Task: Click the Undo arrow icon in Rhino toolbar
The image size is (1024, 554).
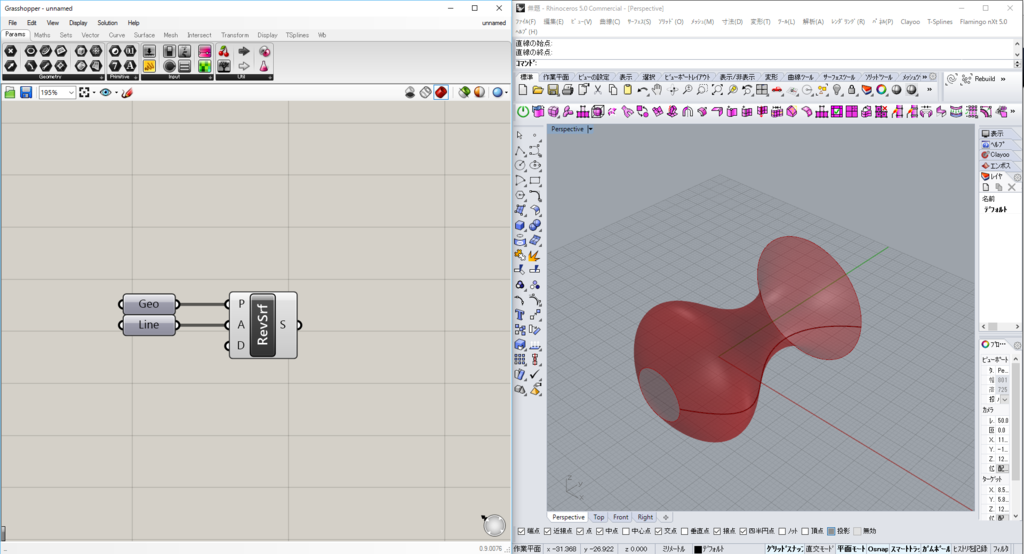Action: click(643, 90)
